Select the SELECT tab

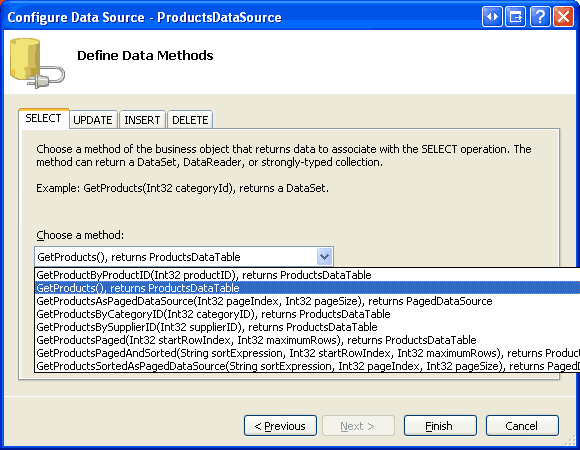click(43, 118)
